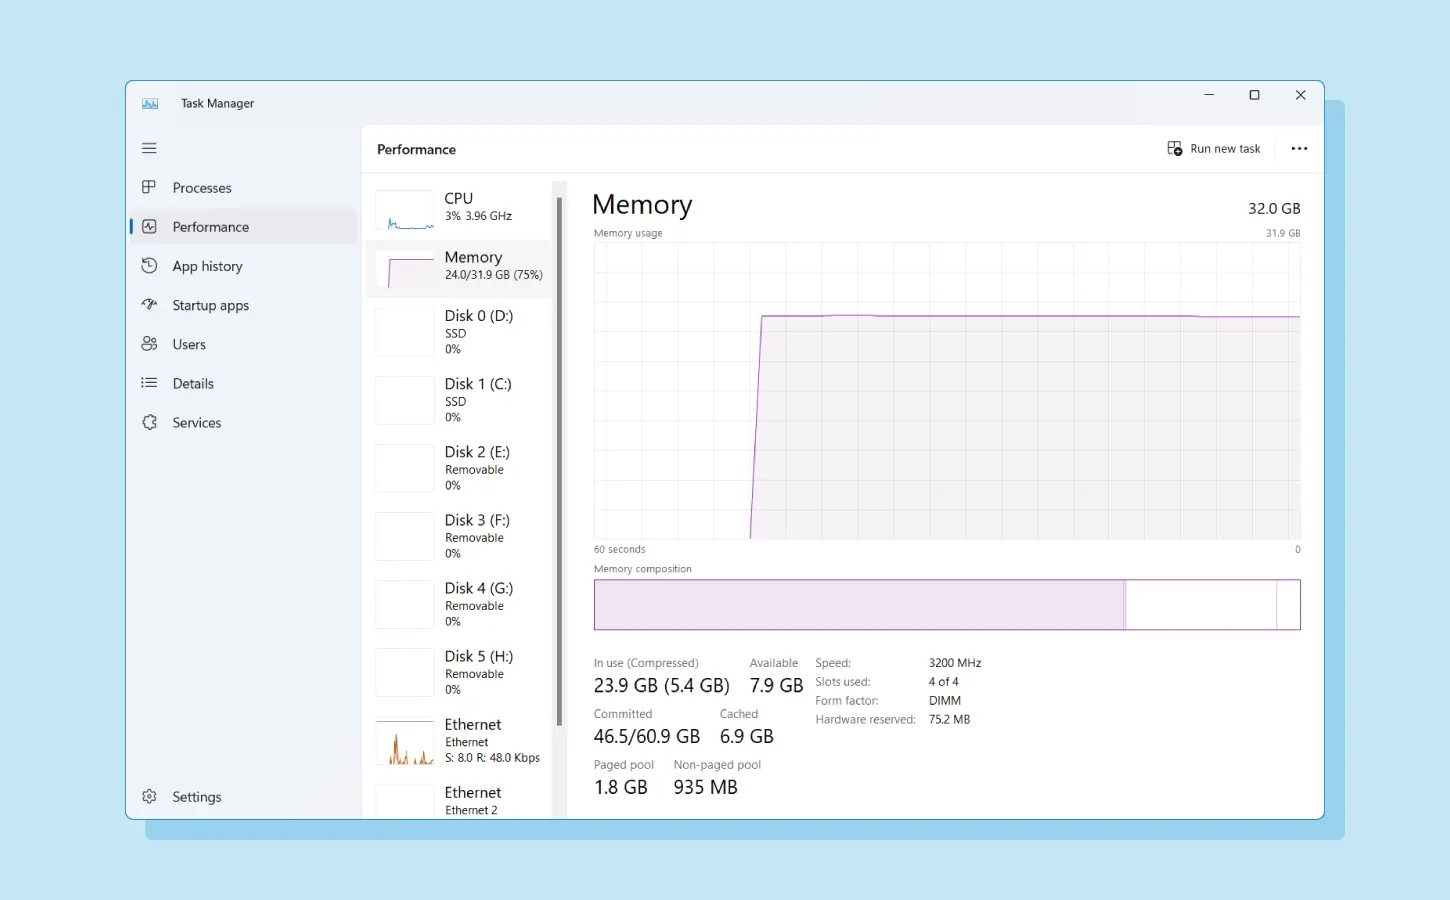1450x900 pixels.
Task: Click Run new task
Action: [x=1213, y=148]
